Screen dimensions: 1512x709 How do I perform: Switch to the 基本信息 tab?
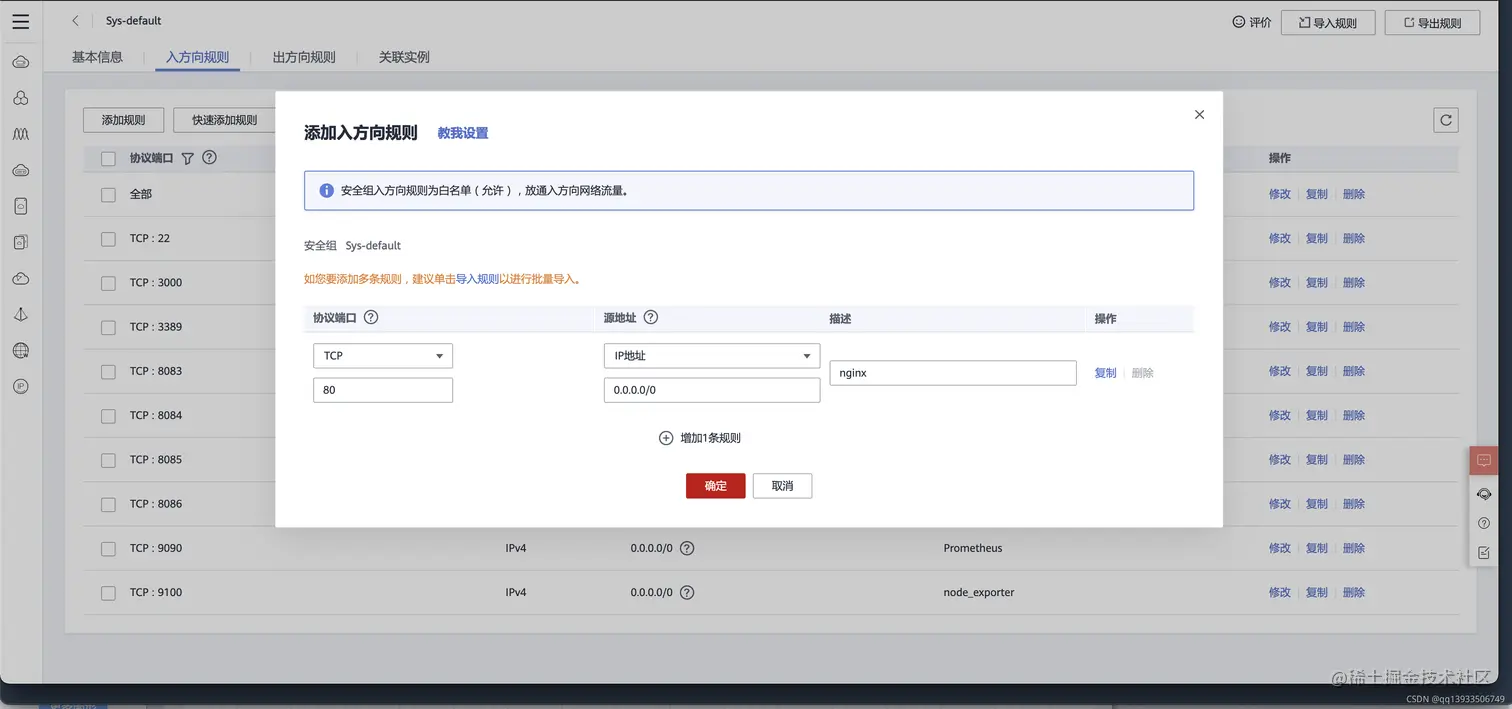(x=97, y=57)
